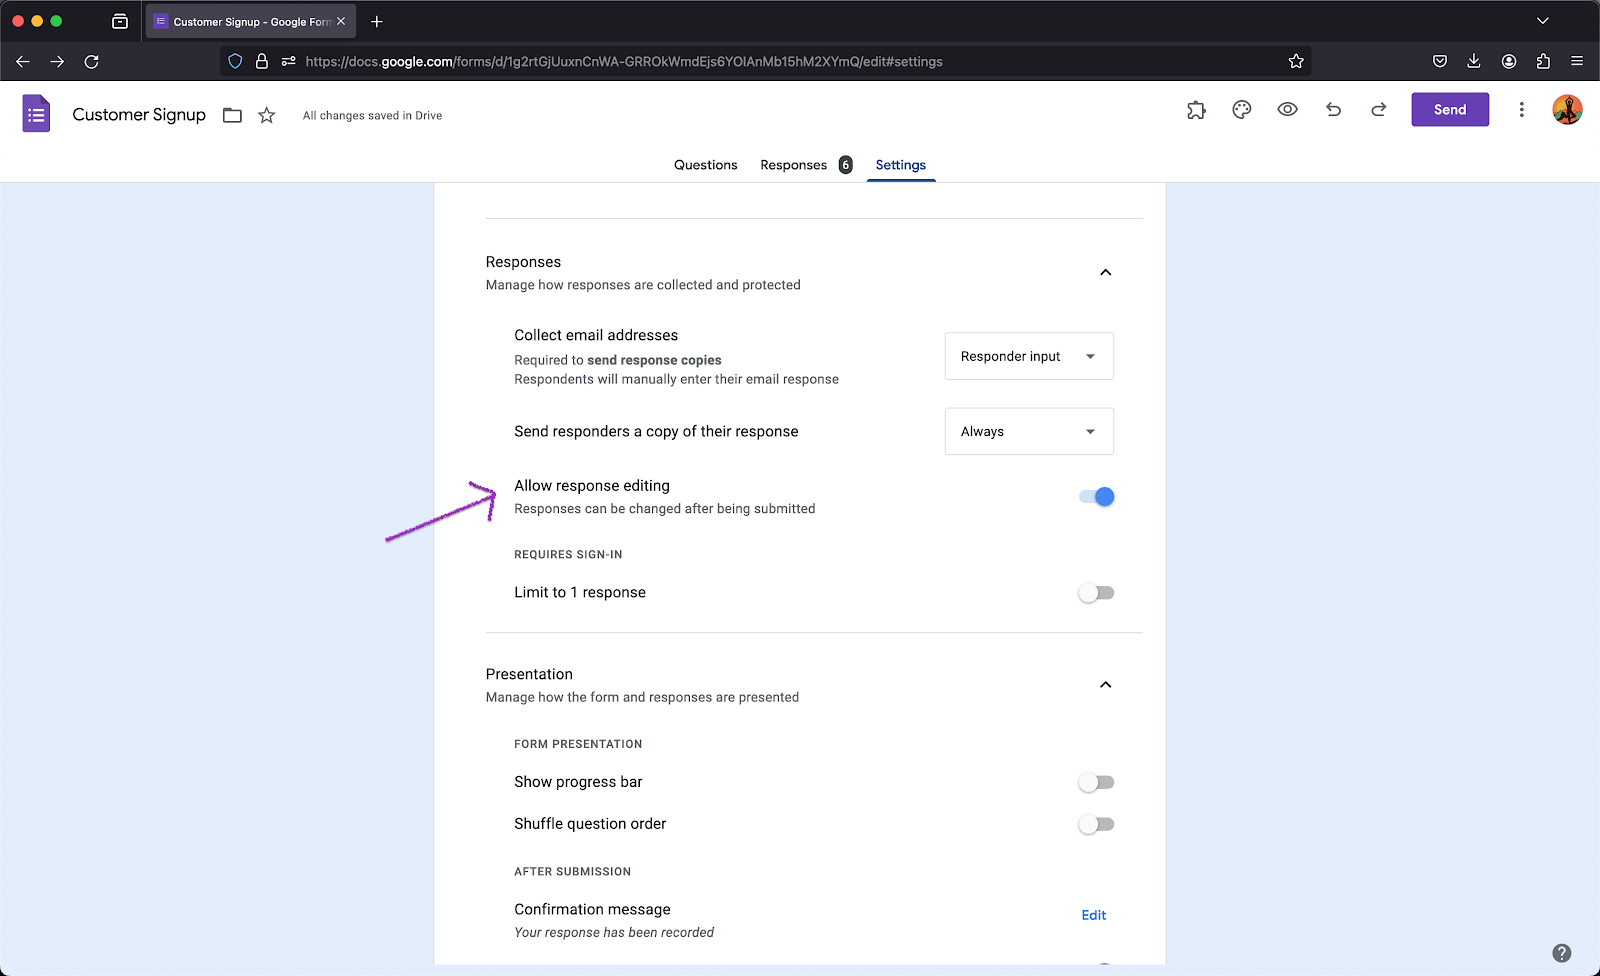The image size is (1600, 976).
Task: Open the three-dot more options menu
Action: tap(1521, 110)
